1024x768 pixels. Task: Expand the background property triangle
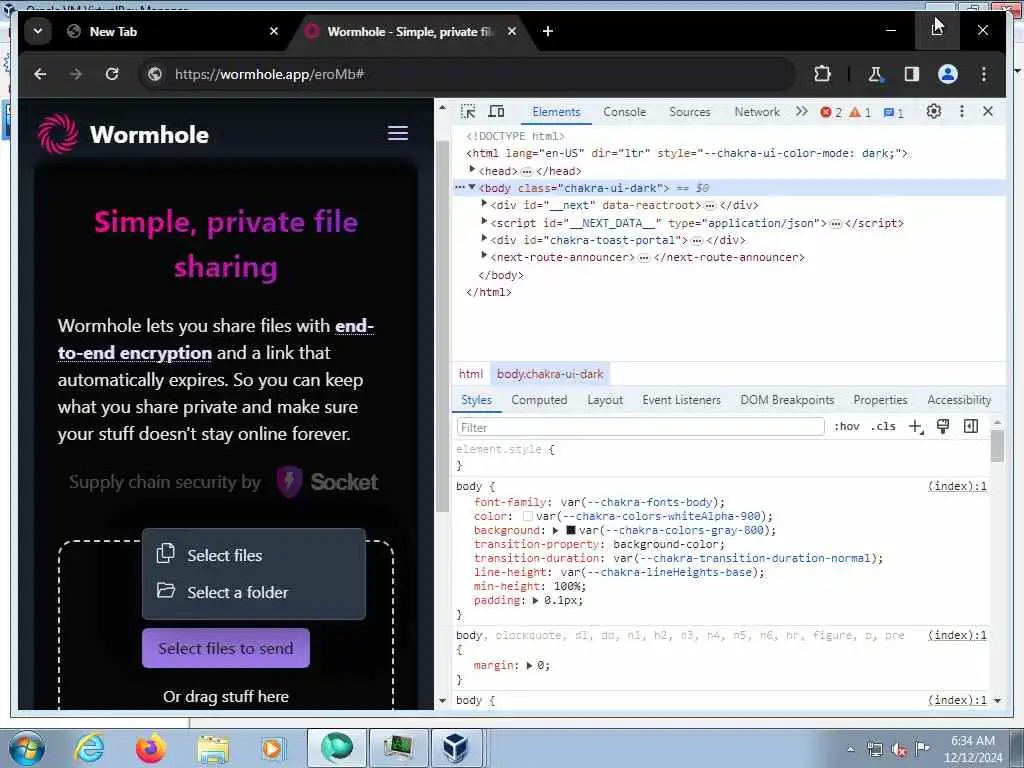point(556,530)
